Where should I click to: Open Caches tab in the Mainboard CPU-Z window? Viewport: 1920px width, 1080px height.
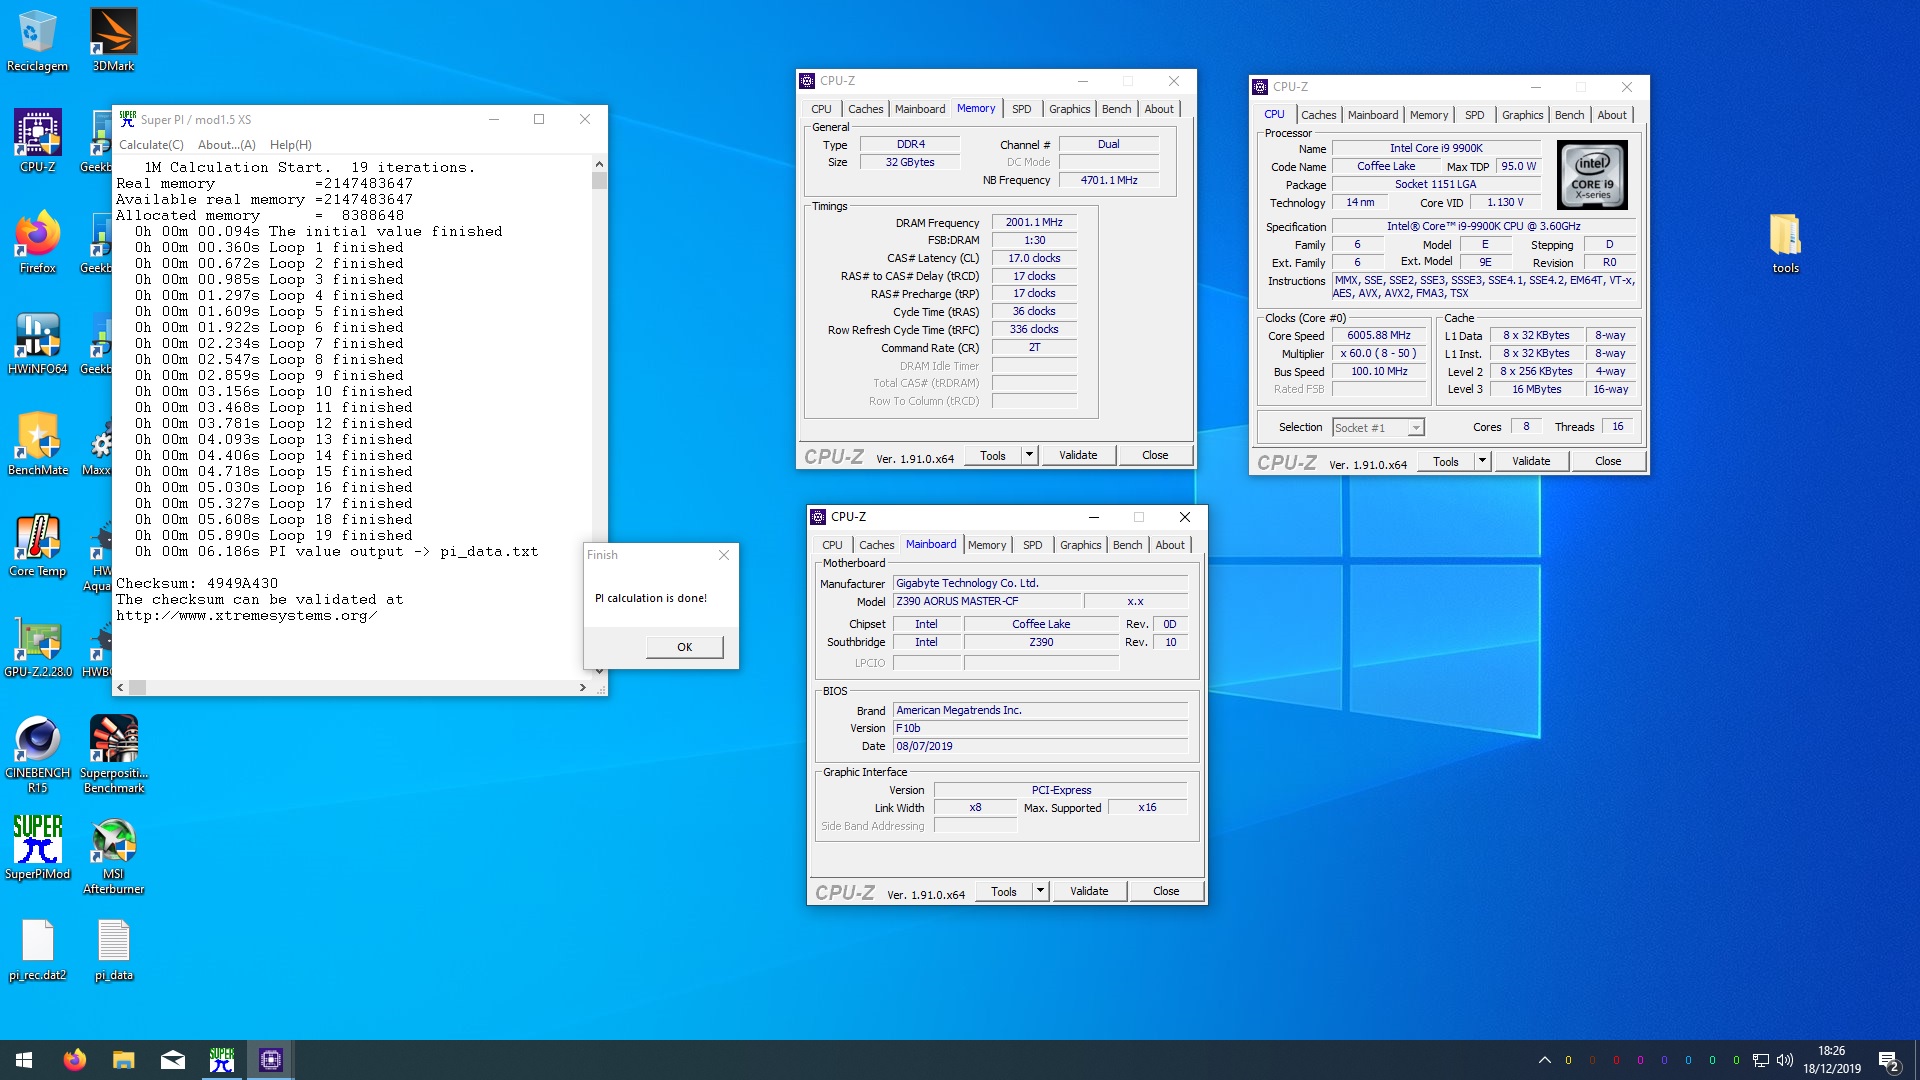876,545
